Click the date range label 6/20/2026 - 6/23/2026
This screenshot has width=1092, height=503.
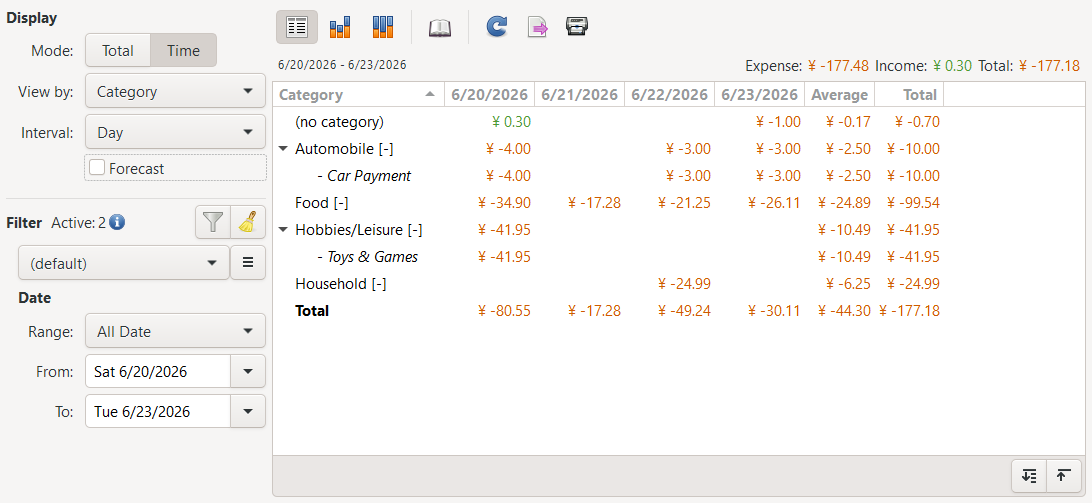tap(341, 65)
